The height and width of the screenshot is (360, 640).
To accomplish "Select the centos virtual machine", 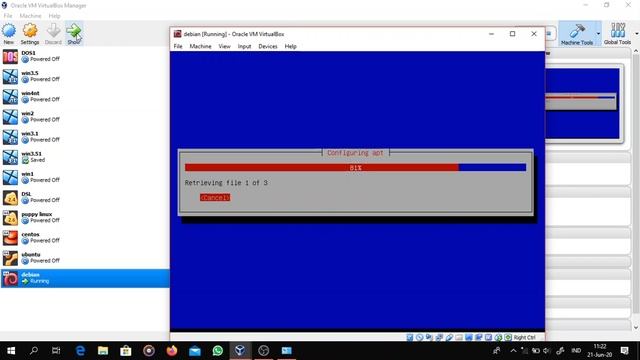I will (x=85, y=238).
